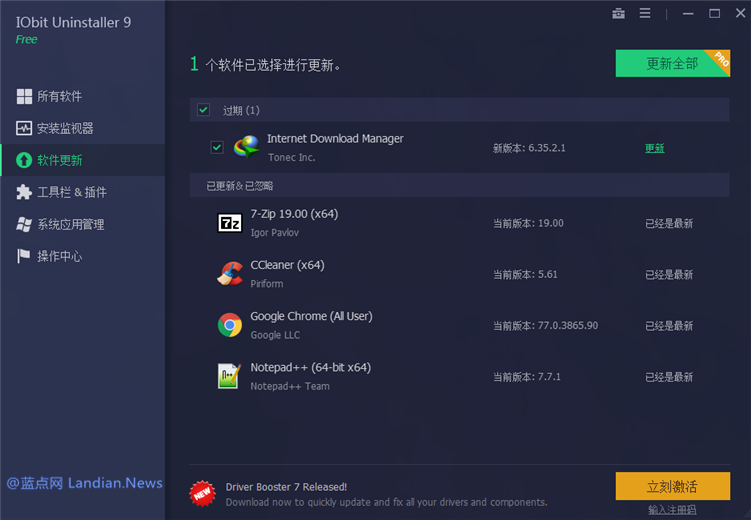
Task: Click the 工具栏 & 插件 puzzle icon
Action: pos(24,192)
